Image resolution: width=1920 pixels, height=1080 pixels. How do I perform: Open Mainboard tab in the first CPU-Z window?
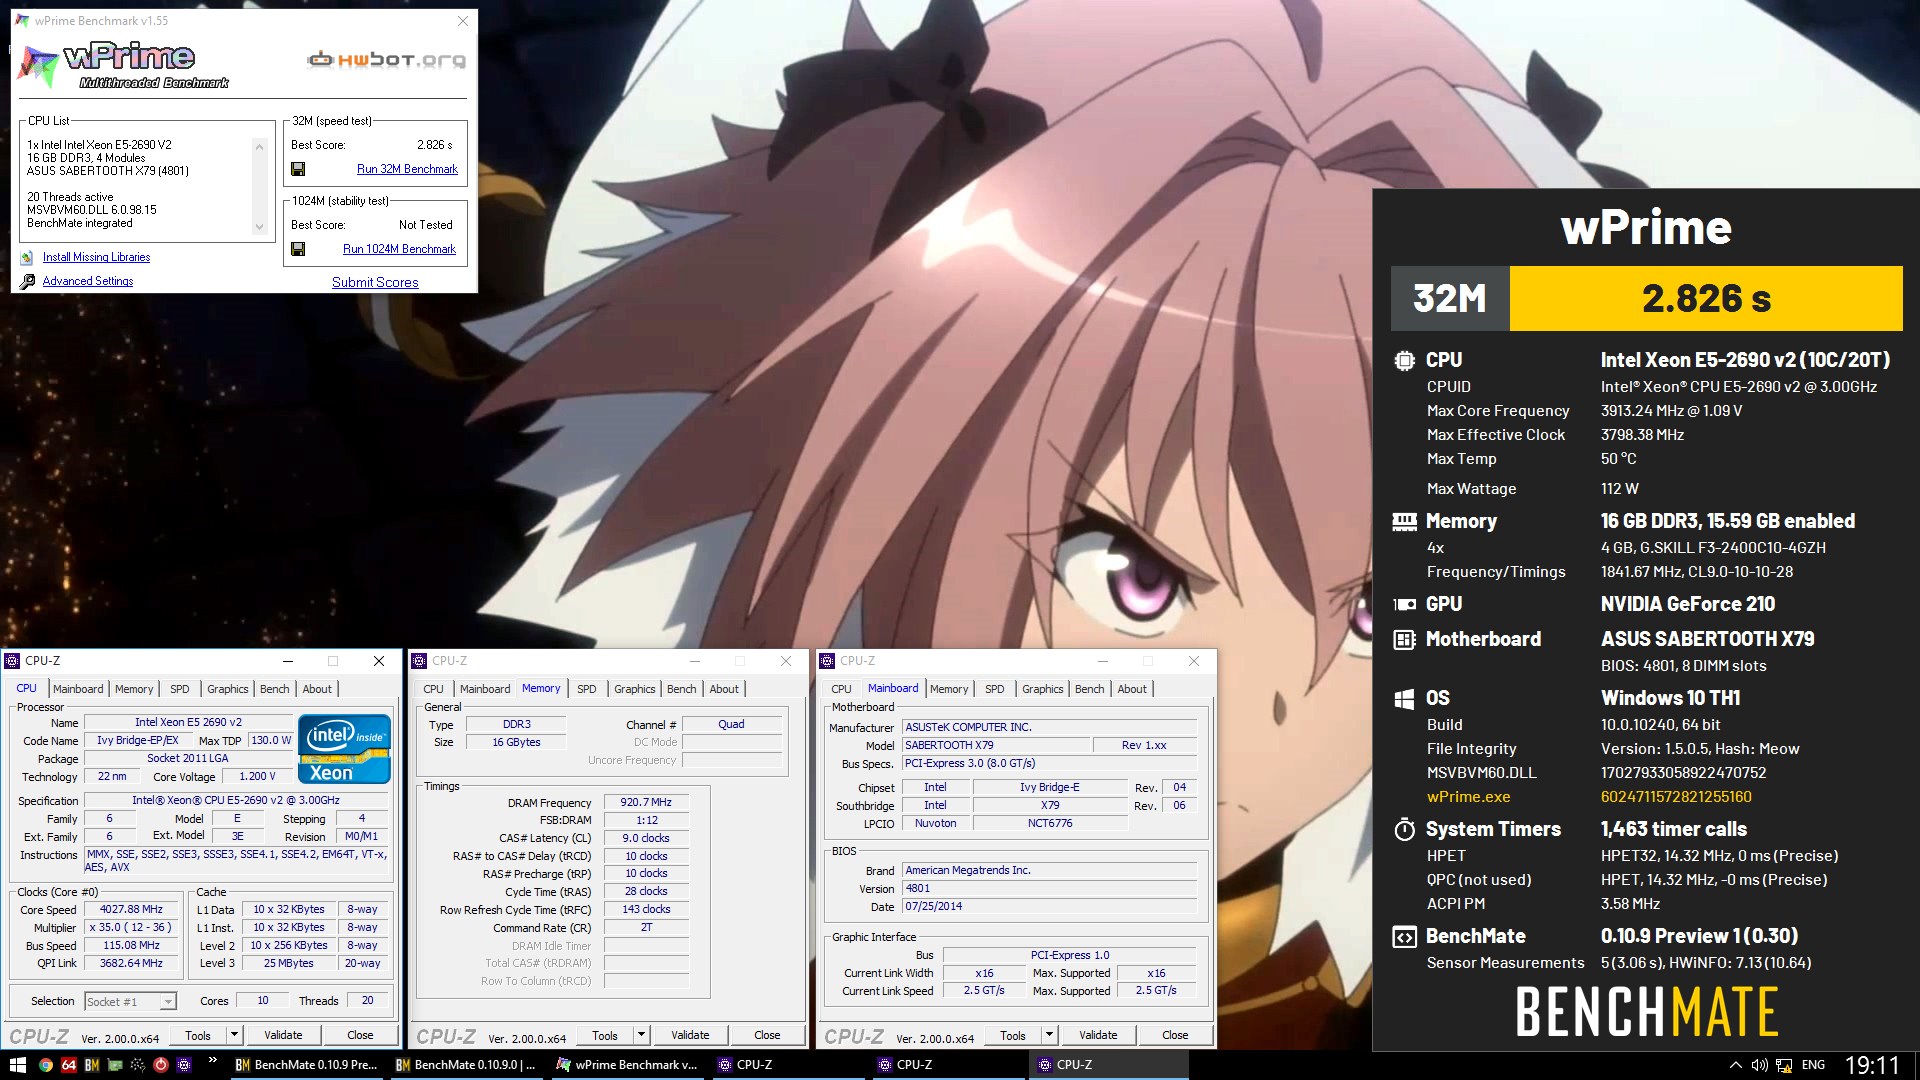(78, 689)
